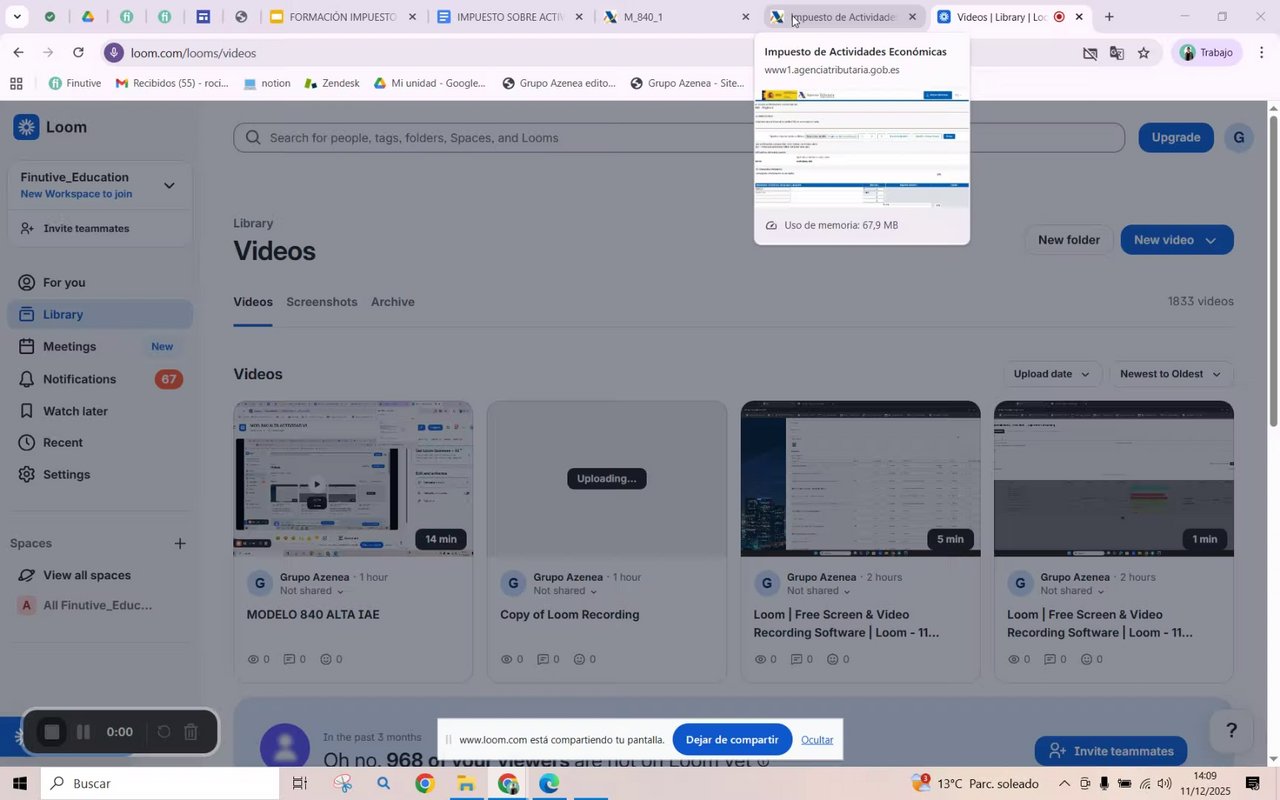Open File Explorer from the taskbar
Screen dimensions: 1280x800
466,784
